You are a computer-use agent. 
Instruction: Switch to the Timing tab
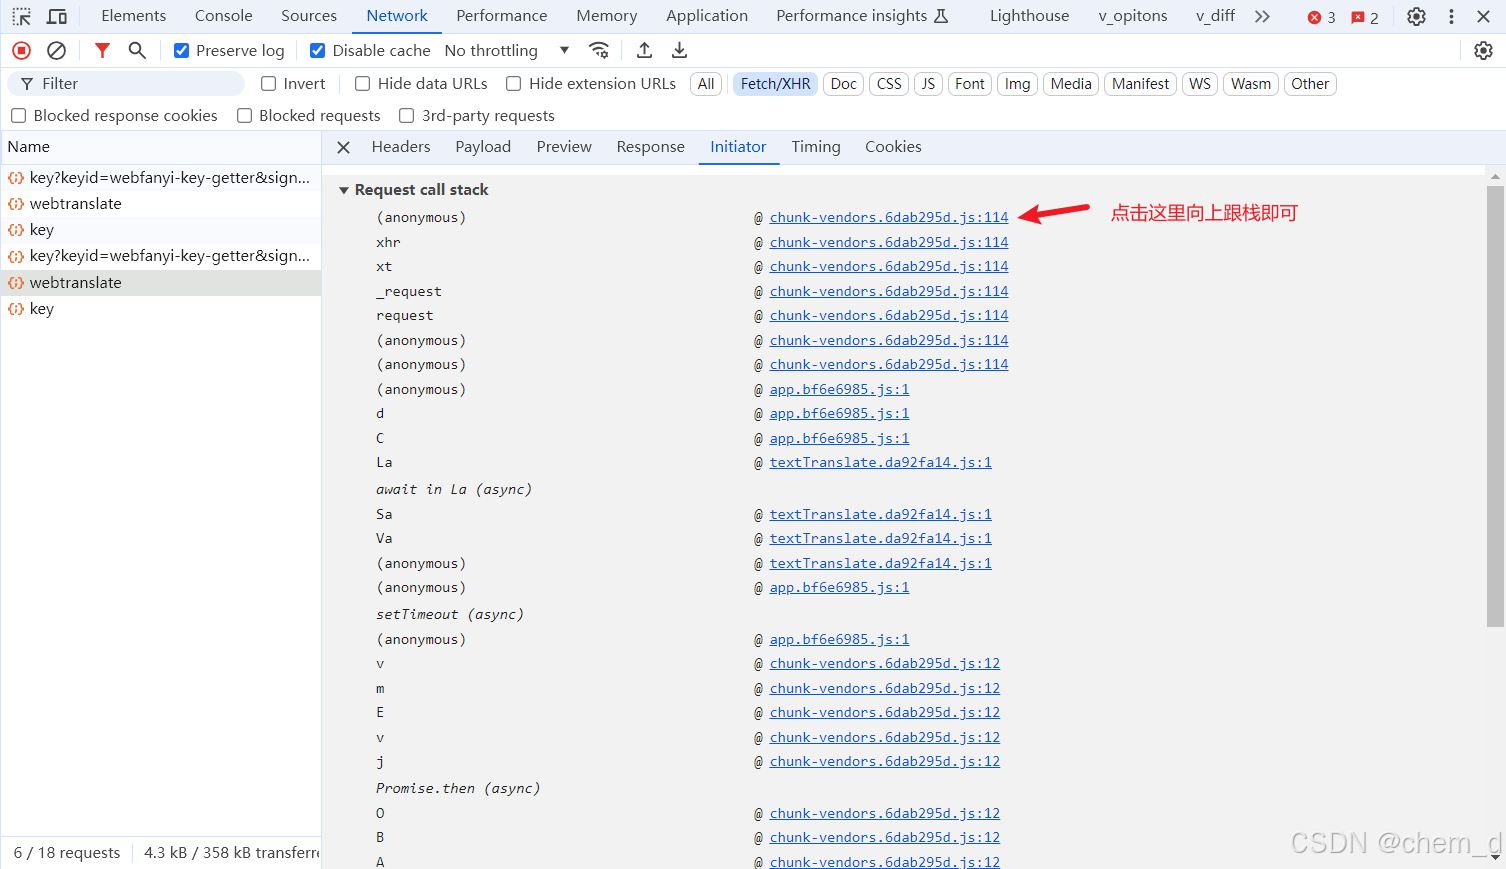[x=815, y=147]
